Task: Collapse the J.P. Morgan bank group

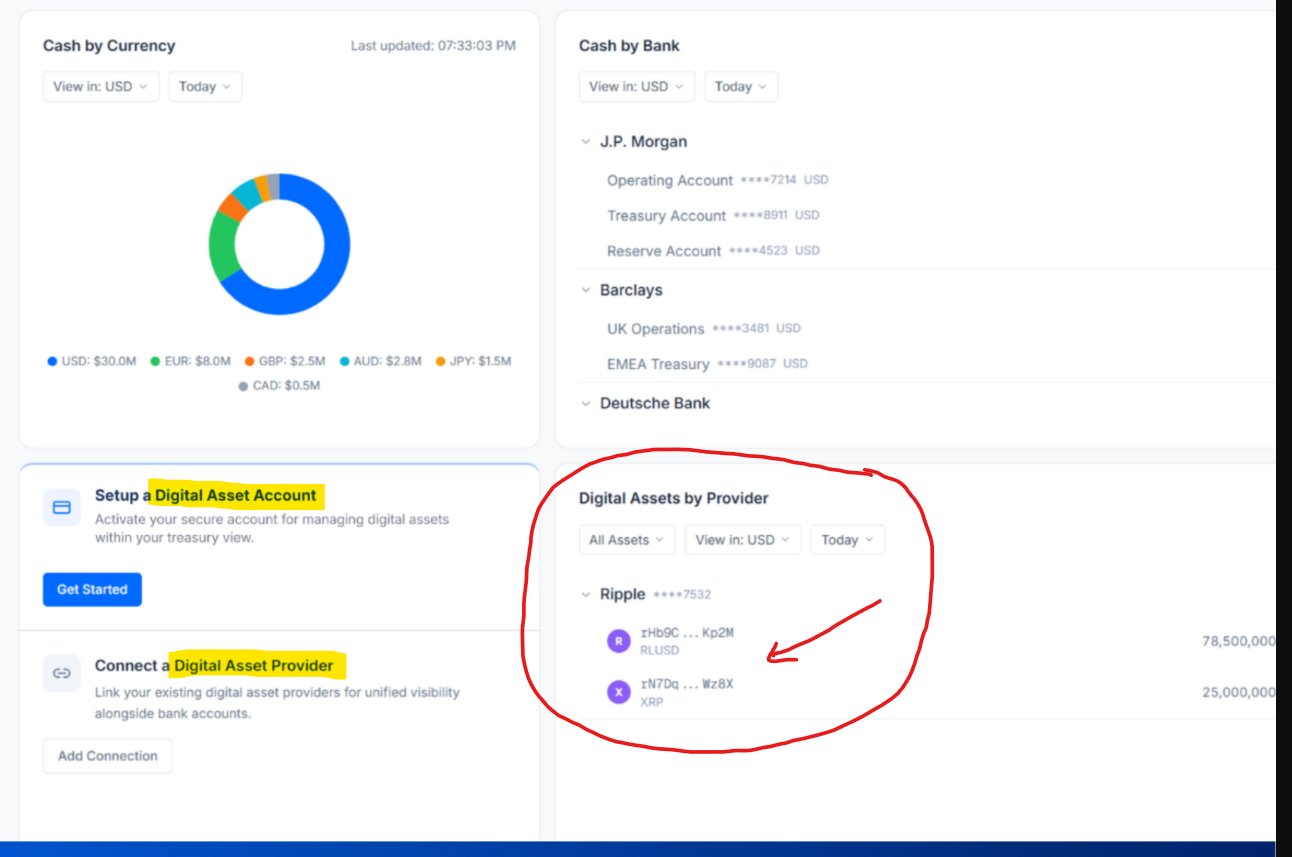Action: coord(586,142)
